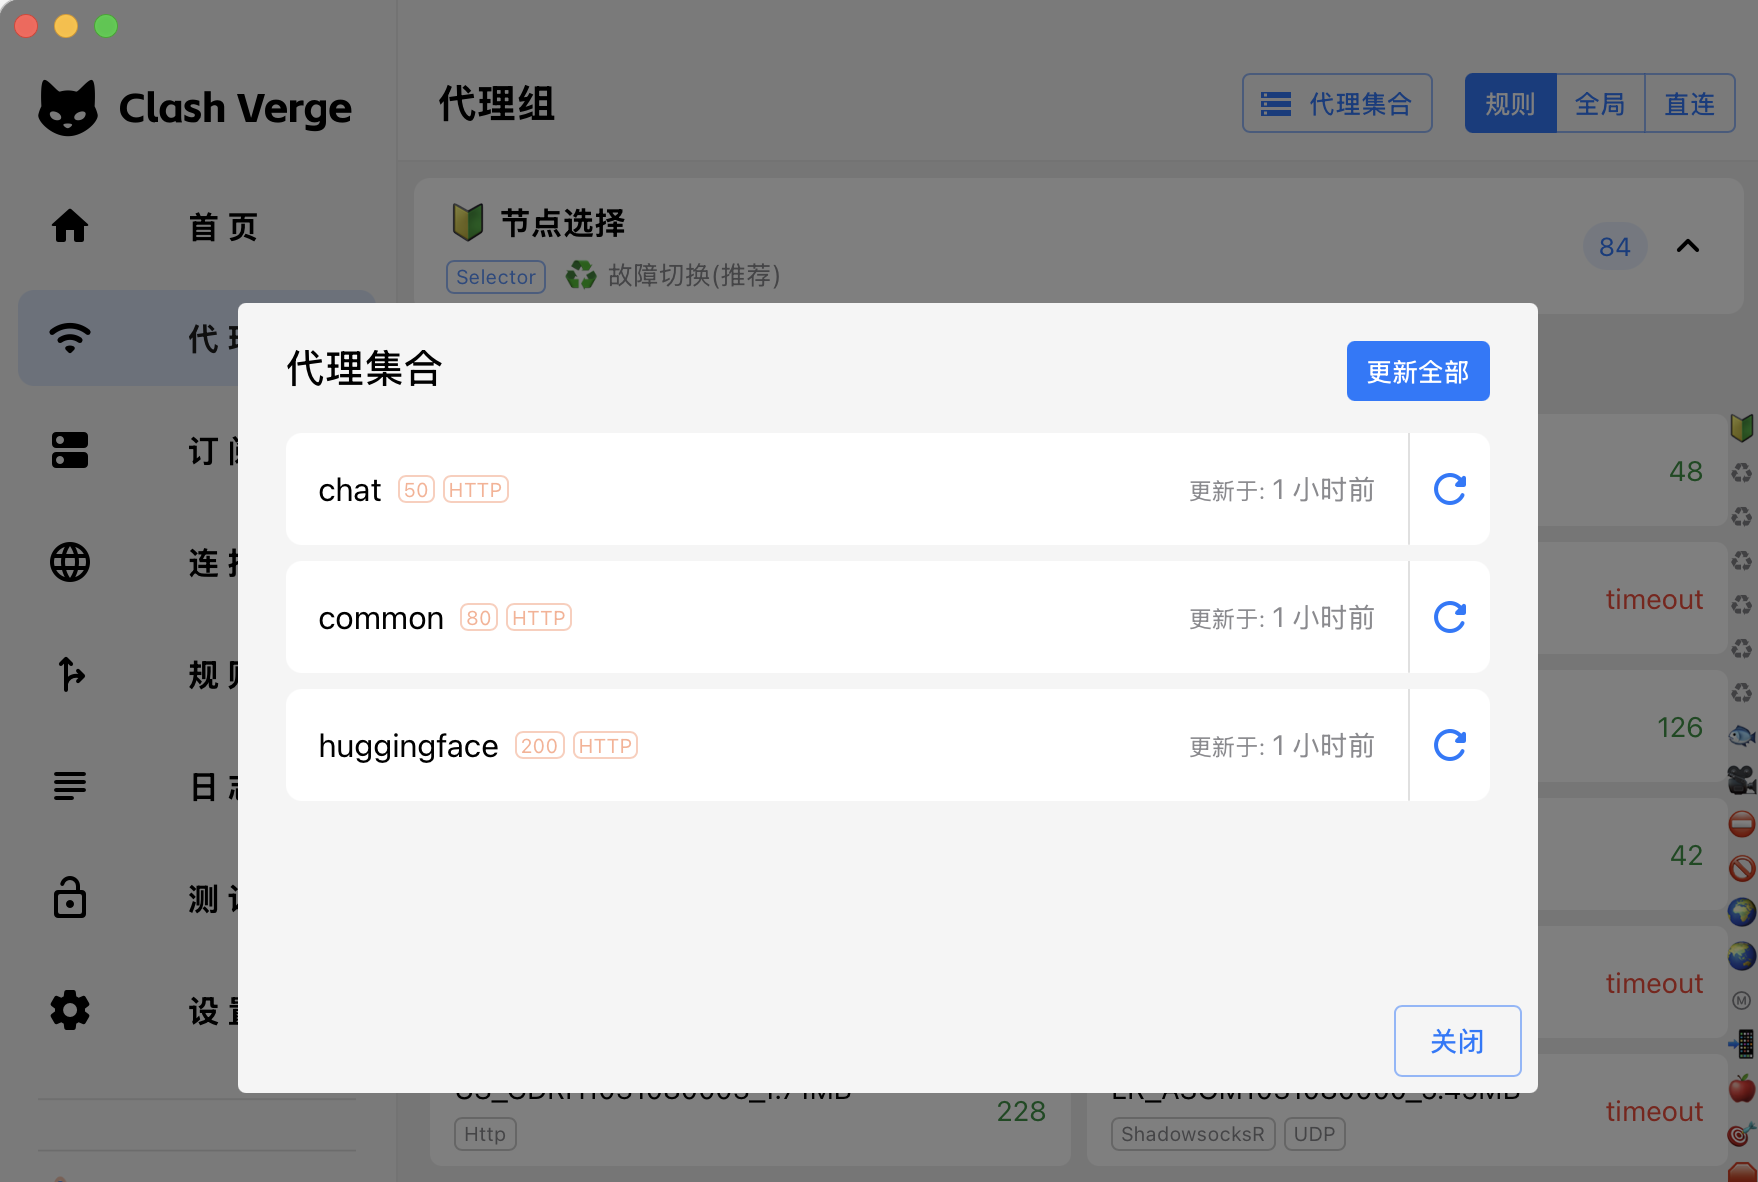Screen dimensions: 1758x1182
Task: Open 测试 section via lock icon
Action: pos(69,898)
